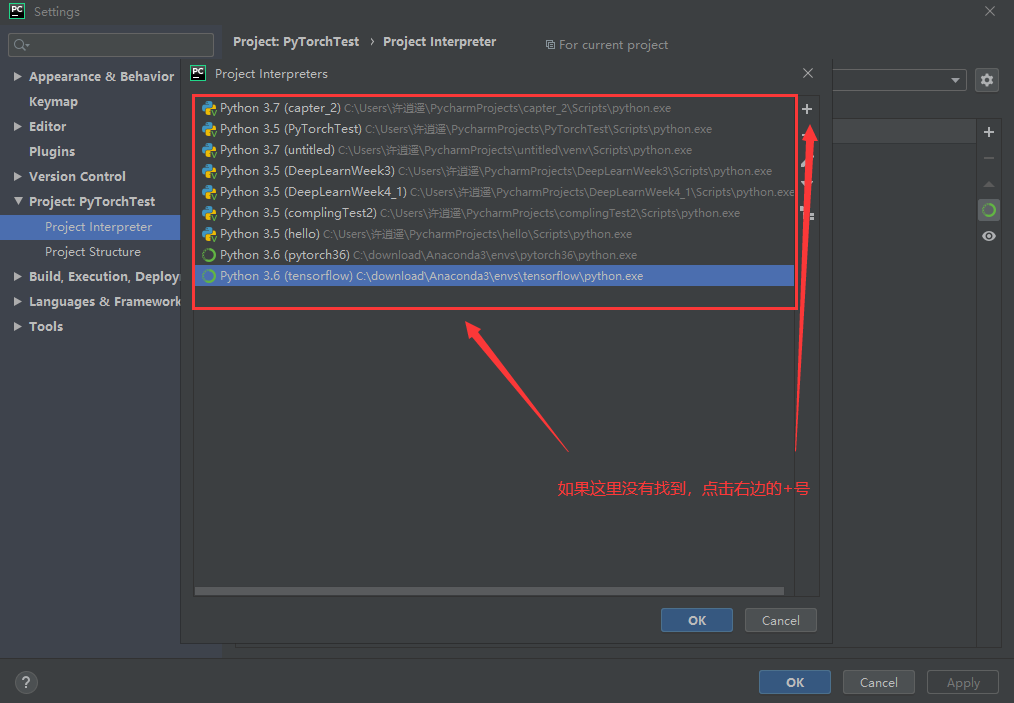Show interpreter paths with the eye icon
This screenshot has width=1014, height=703.
pyautogui.click(x=989, y=236)
